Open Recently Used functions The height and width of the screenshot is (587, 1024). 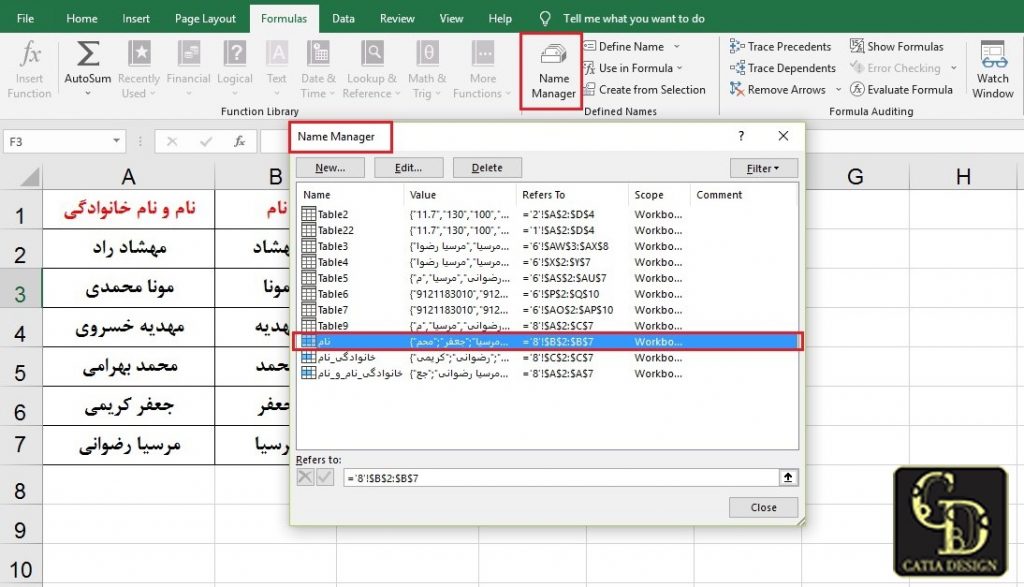click(138, 69)
